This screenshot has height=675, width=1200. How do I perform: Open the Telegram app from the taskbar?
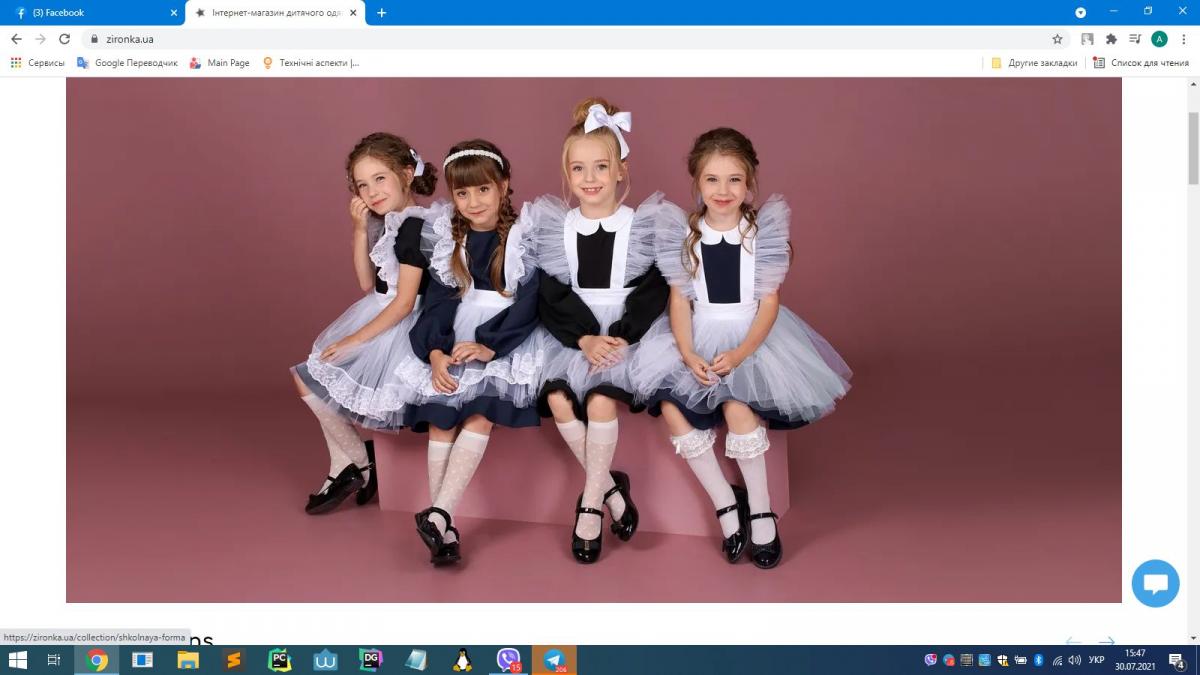[553, 660]
